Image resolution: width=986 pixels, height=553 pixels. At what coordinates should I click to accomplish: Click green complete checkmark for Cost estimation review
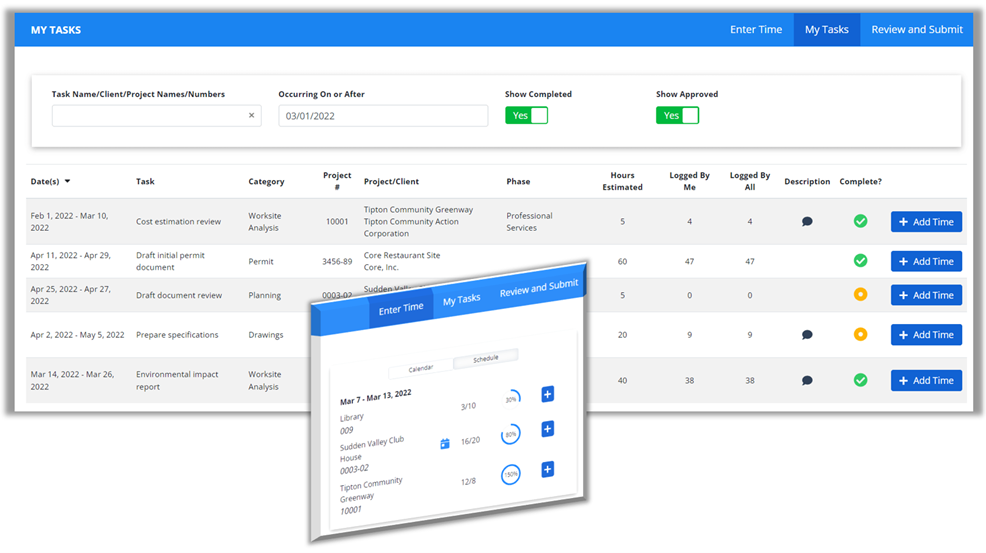(x=860, y=221)
